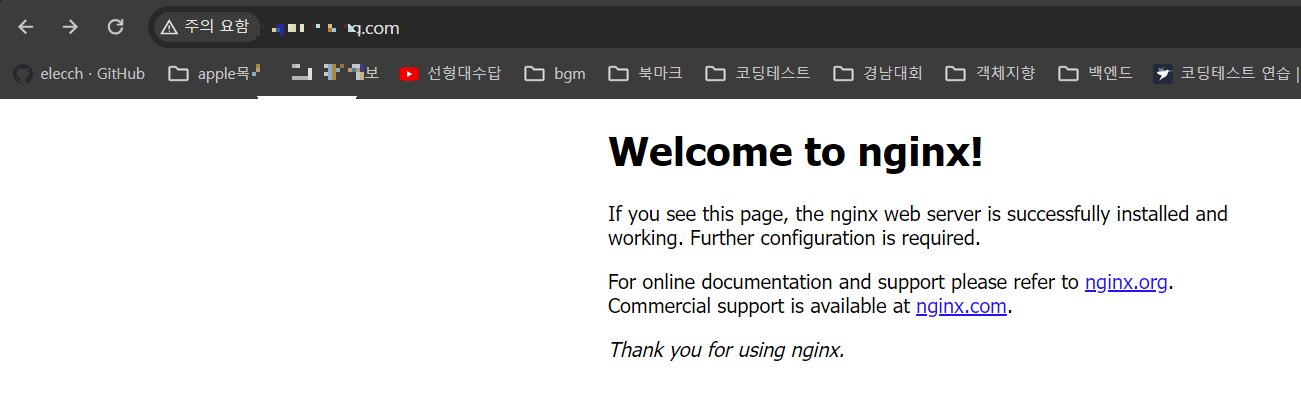This screenshot has width=1301, height=416.
Task: Click the GitHub octocat bookmark icon
Action: pos(22,73)
